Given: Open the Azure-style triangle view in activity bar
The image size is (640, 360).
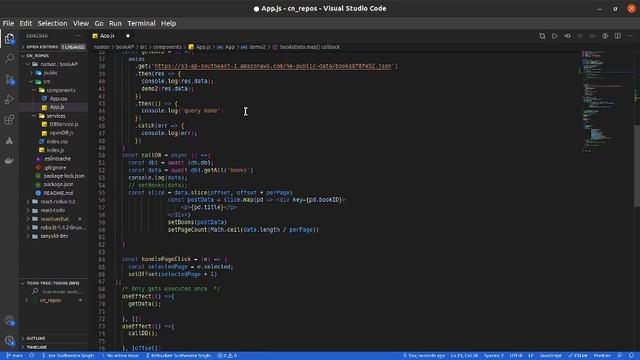Looking at the screenshot, I should pyautogui.click(x=9, y=140).
